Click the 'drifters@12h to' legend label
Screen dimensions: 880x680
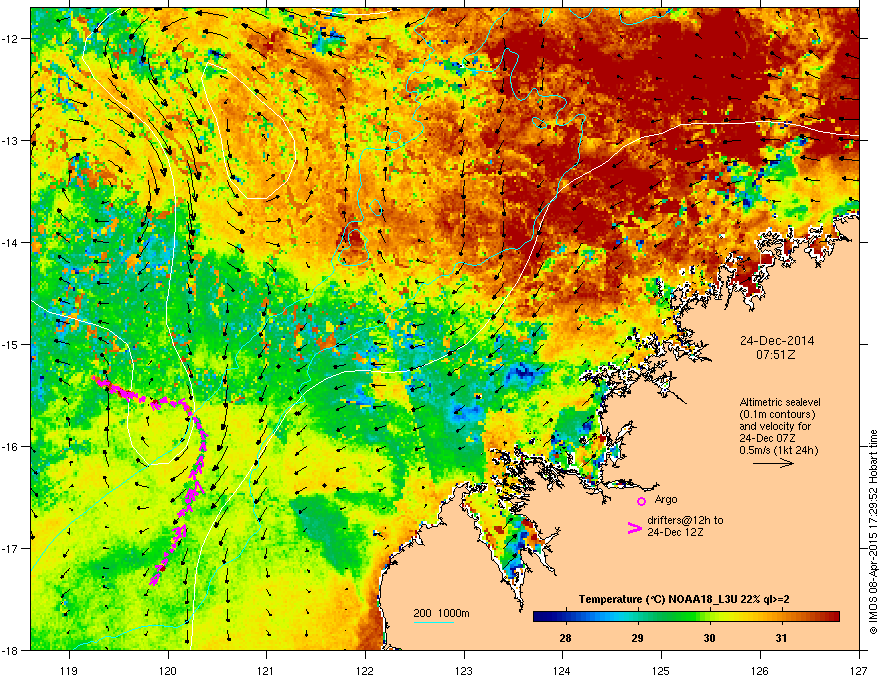coord(685,520)
